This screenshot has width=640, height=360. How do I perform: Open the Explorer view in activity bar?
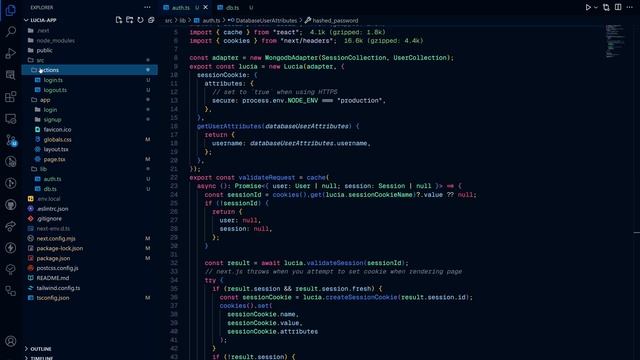(x=11, y=10)
